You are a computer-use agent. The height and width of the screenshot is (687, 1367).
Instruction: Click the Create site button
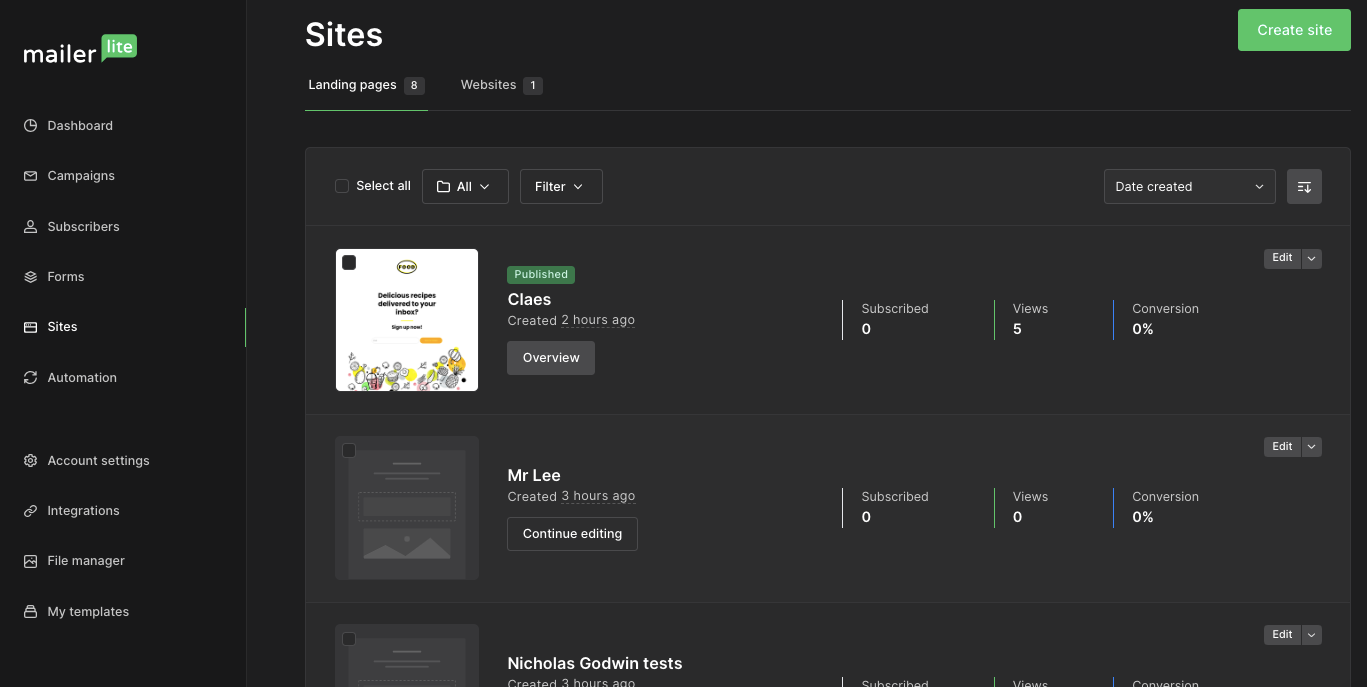(1294, 30)
